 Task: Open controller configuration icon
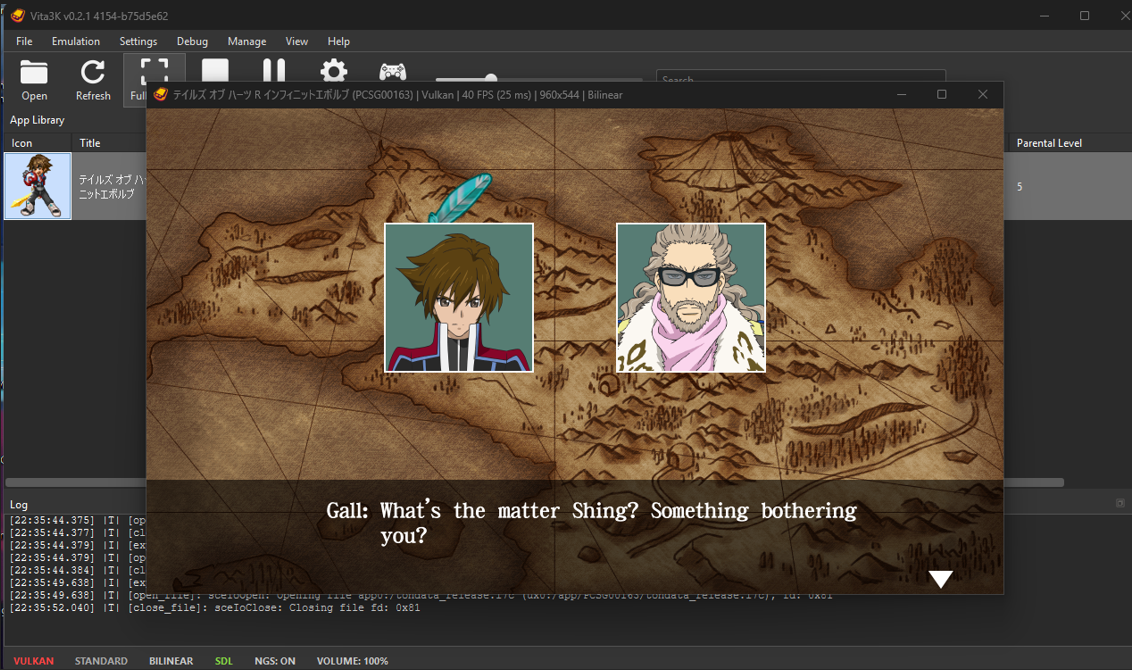pos(393,71)
